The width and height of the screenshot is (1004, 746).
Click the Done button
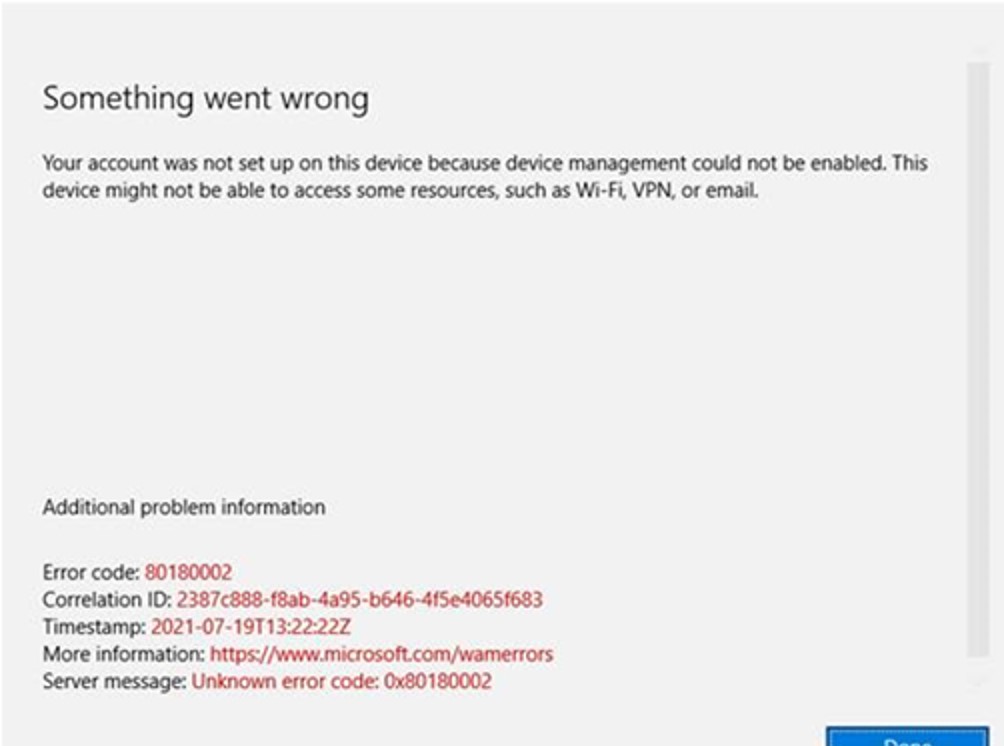[x=907, y=736]
